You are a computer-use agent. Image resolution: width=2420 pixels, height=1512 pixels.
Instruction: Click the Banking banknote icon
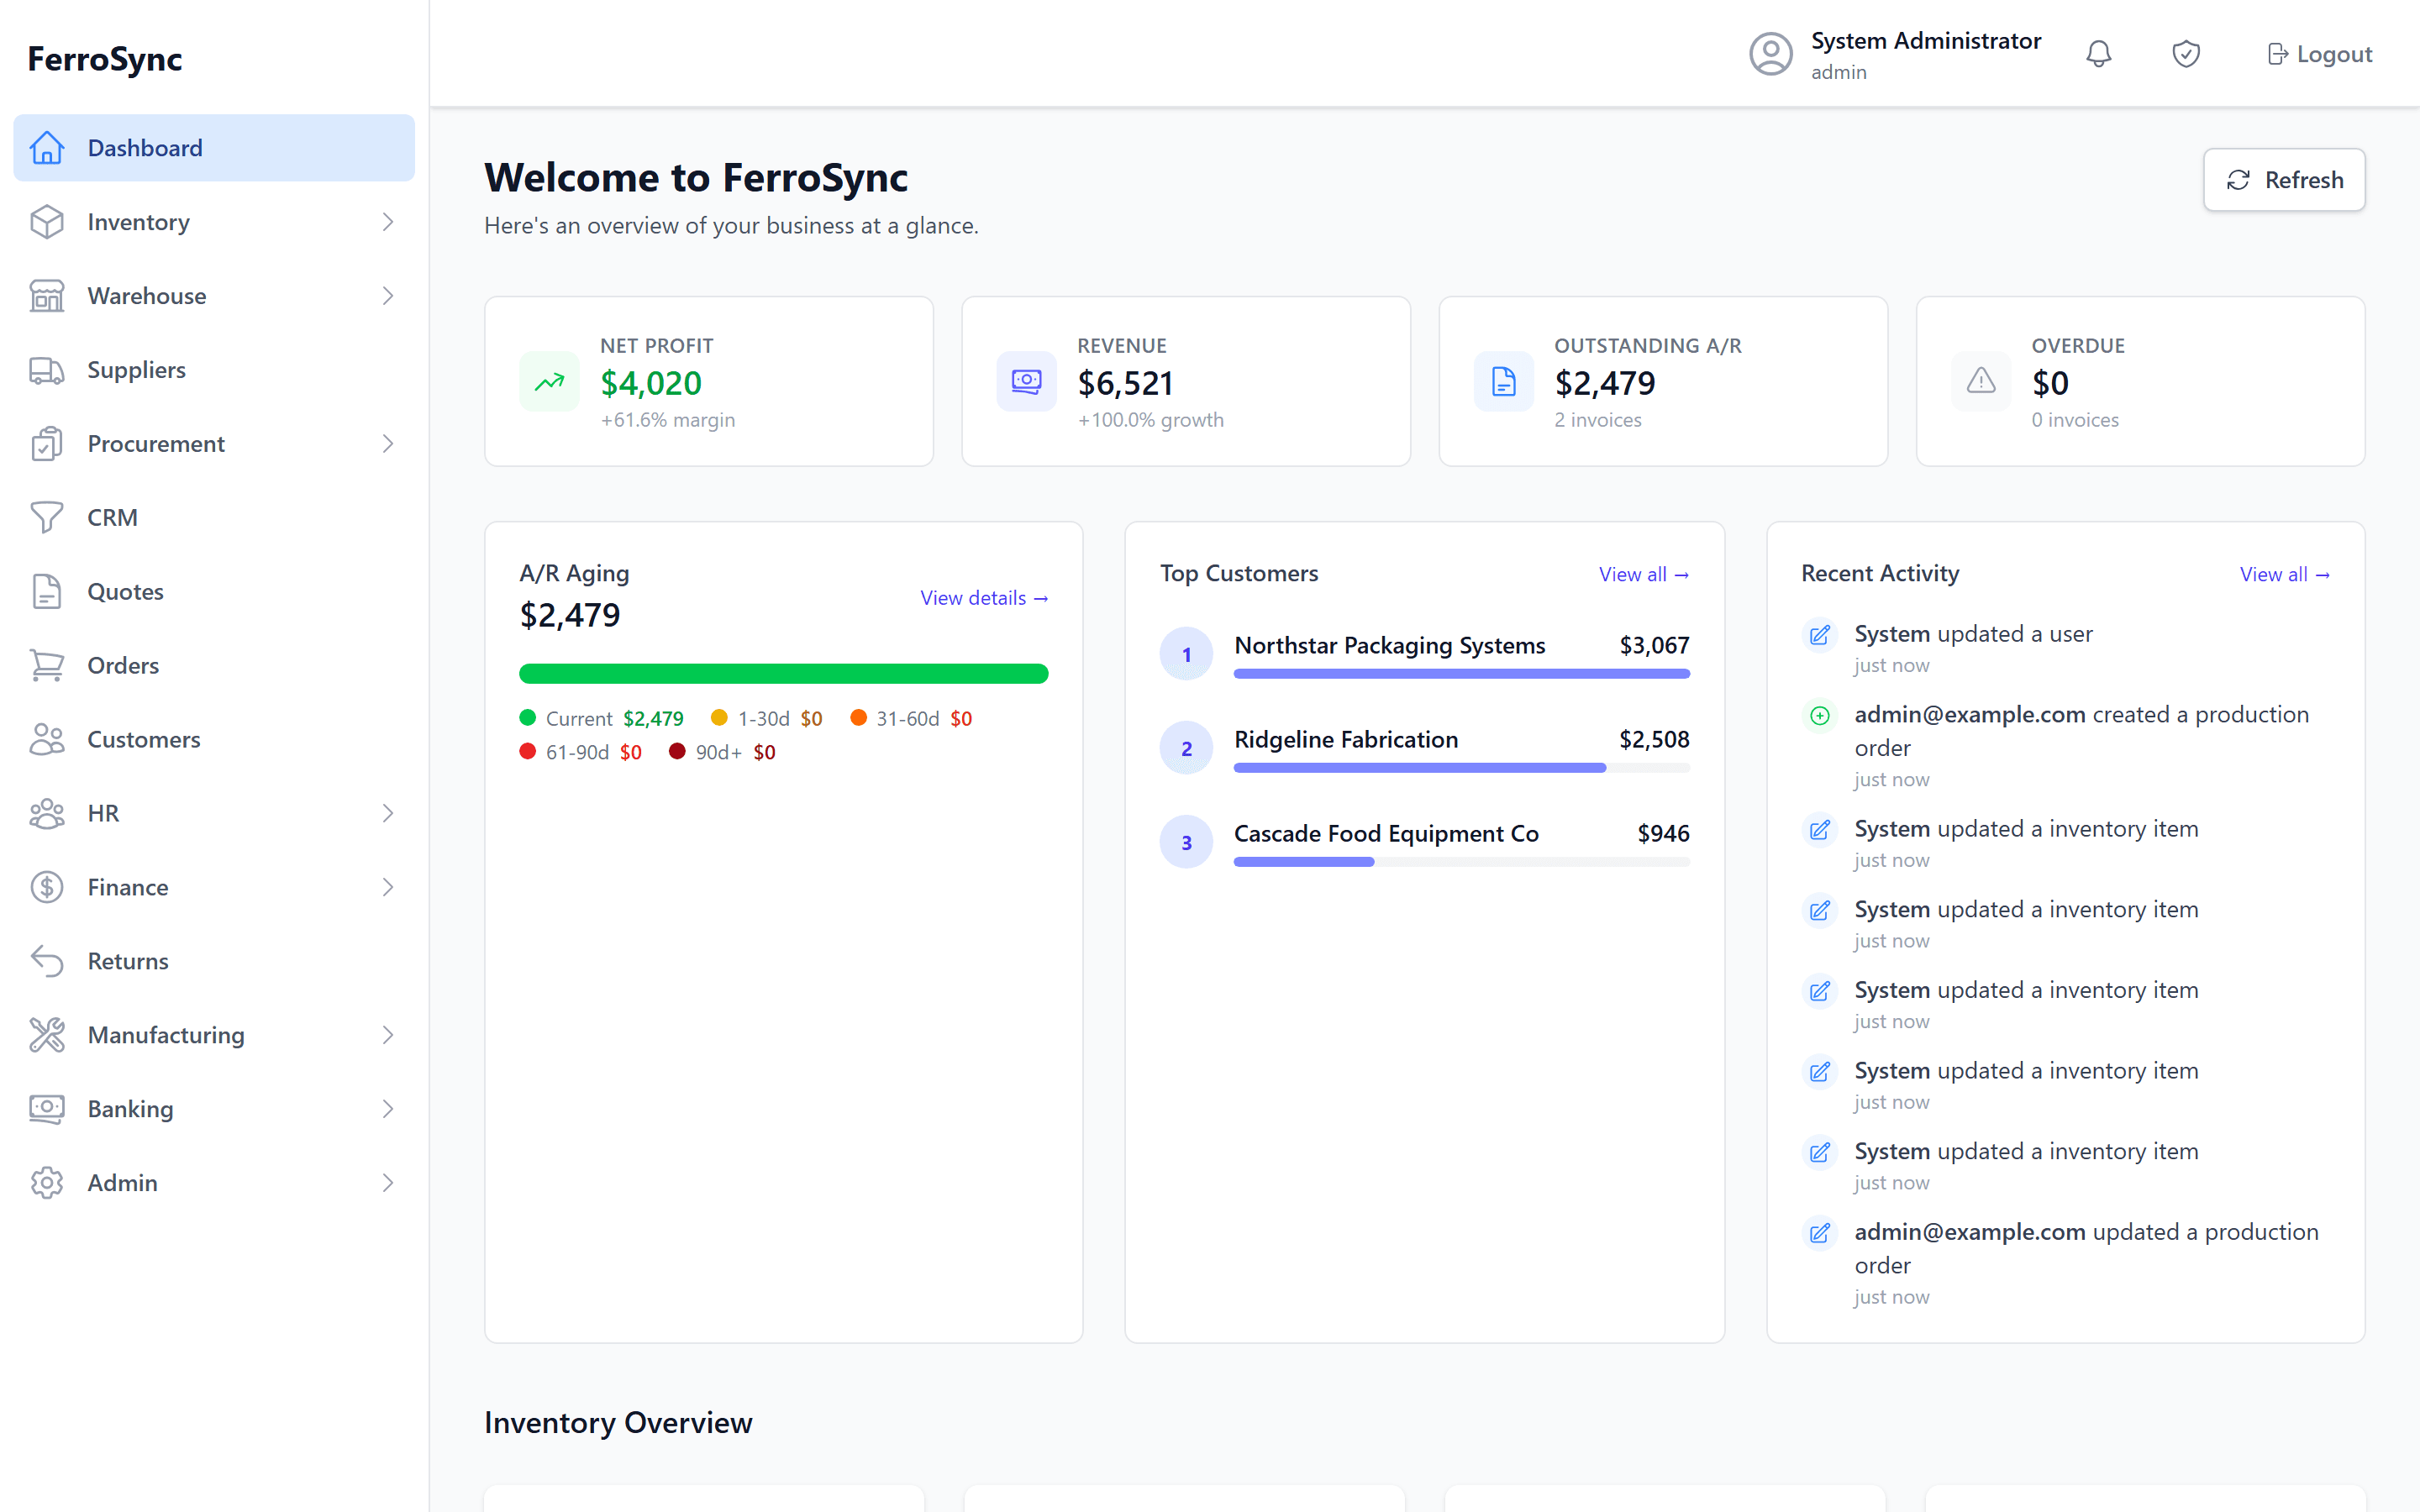(x=47, y=1110)
